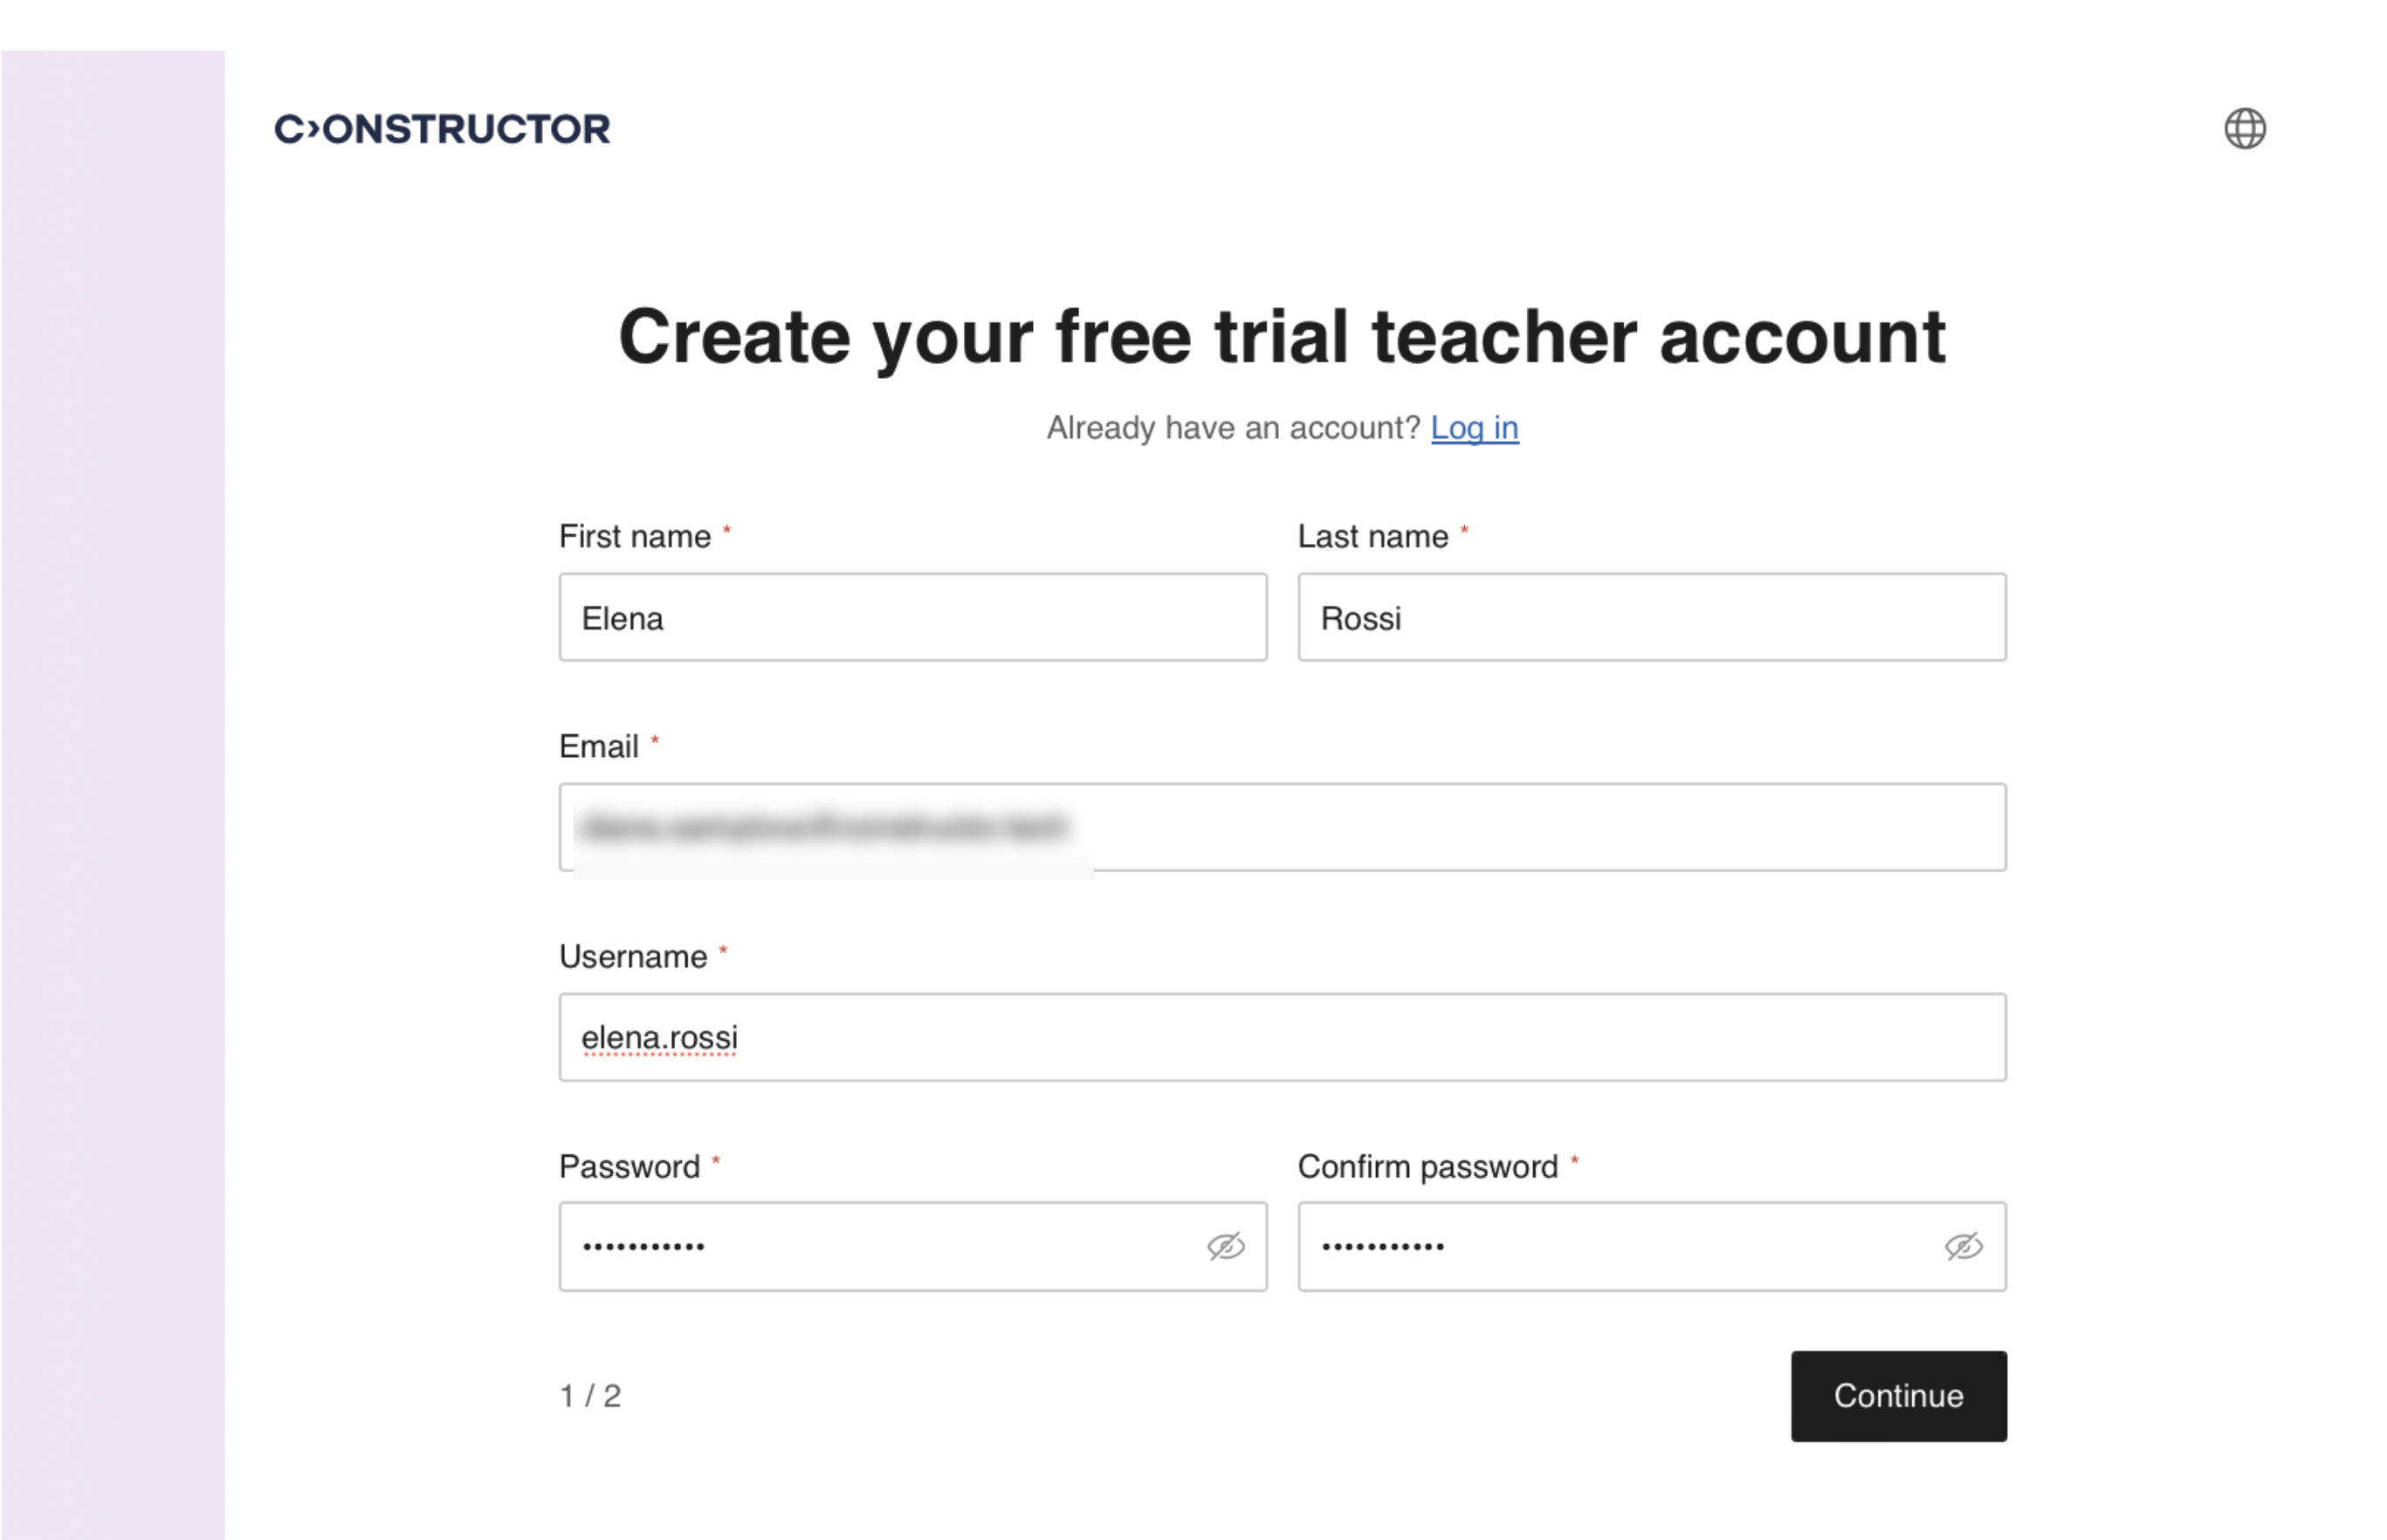Viewport: 2387px width, 1540px height.
Task: Reveal the Confirm password text via eye icon
Action: [x=1963, y=1246]
